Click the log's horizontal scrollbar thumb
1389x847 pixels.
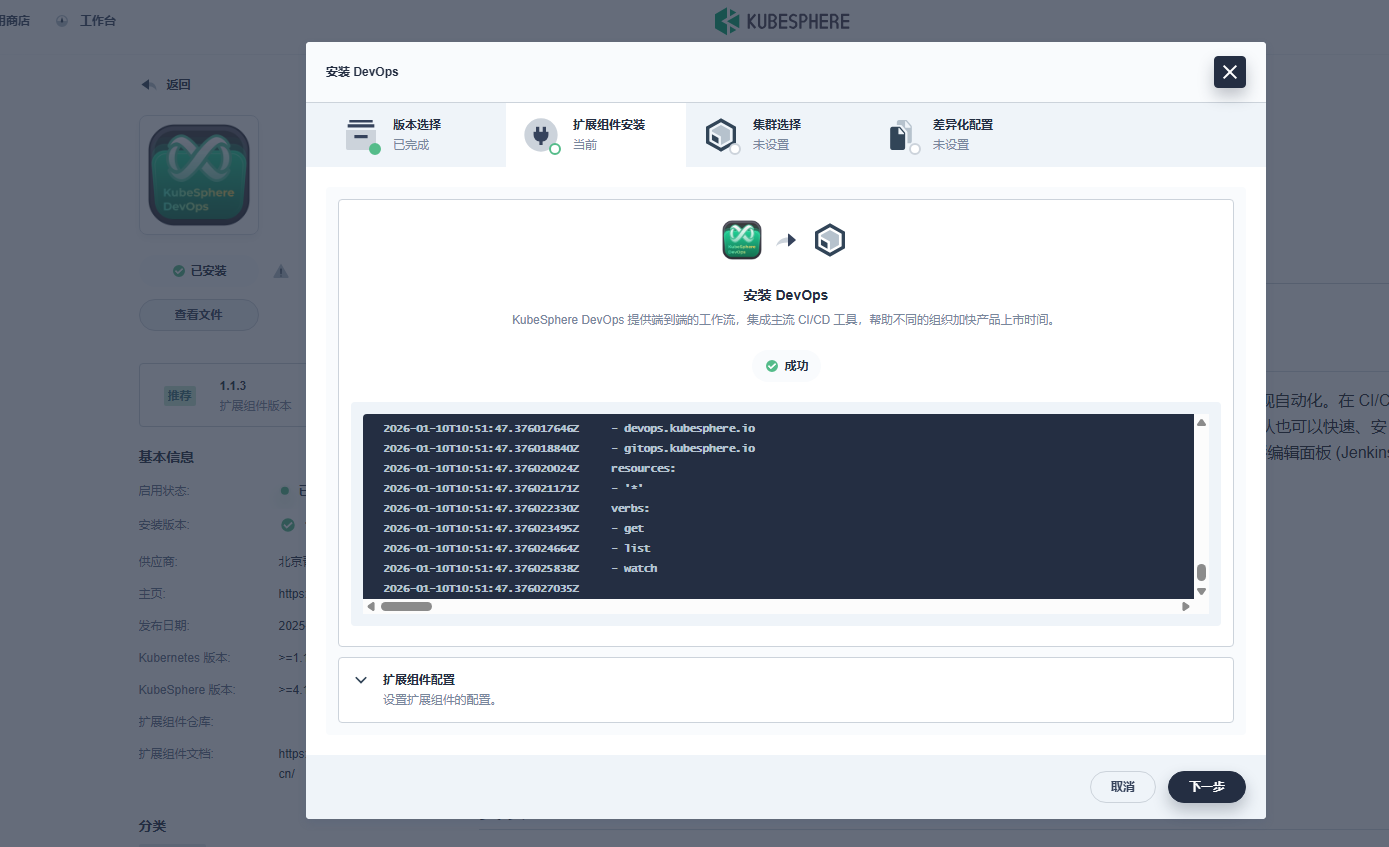tap(406, 606)
